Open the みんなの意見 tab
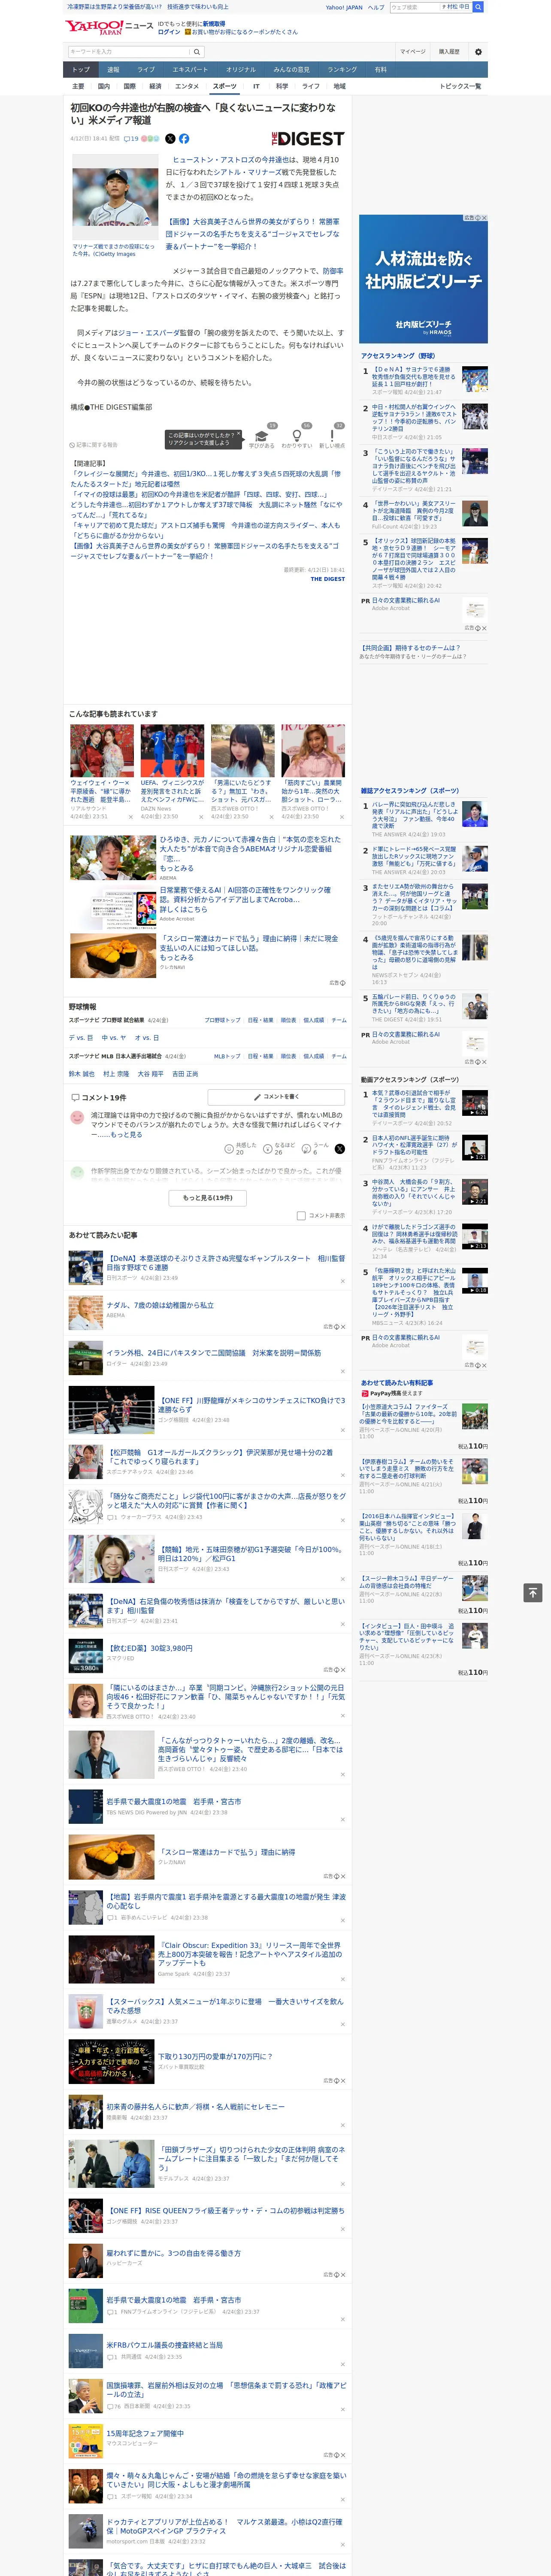The height and width of the screenshot is (2576, 551). [x=291, y=70]
